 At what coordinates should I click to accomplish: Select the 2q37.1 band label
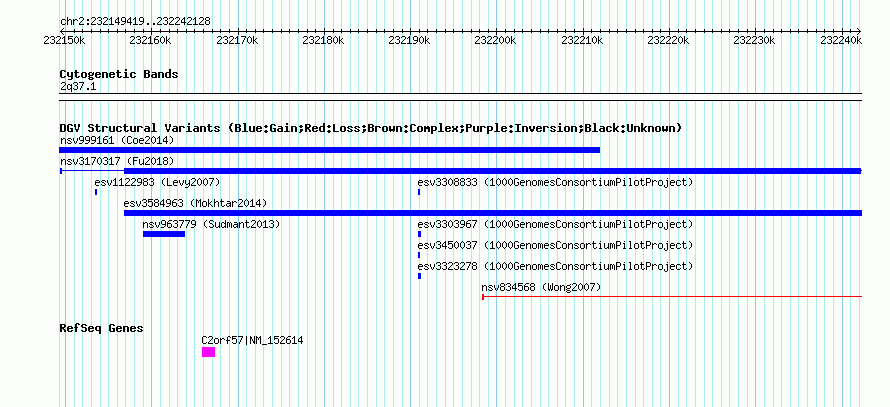pyautogui.click(x=78, y=86)
